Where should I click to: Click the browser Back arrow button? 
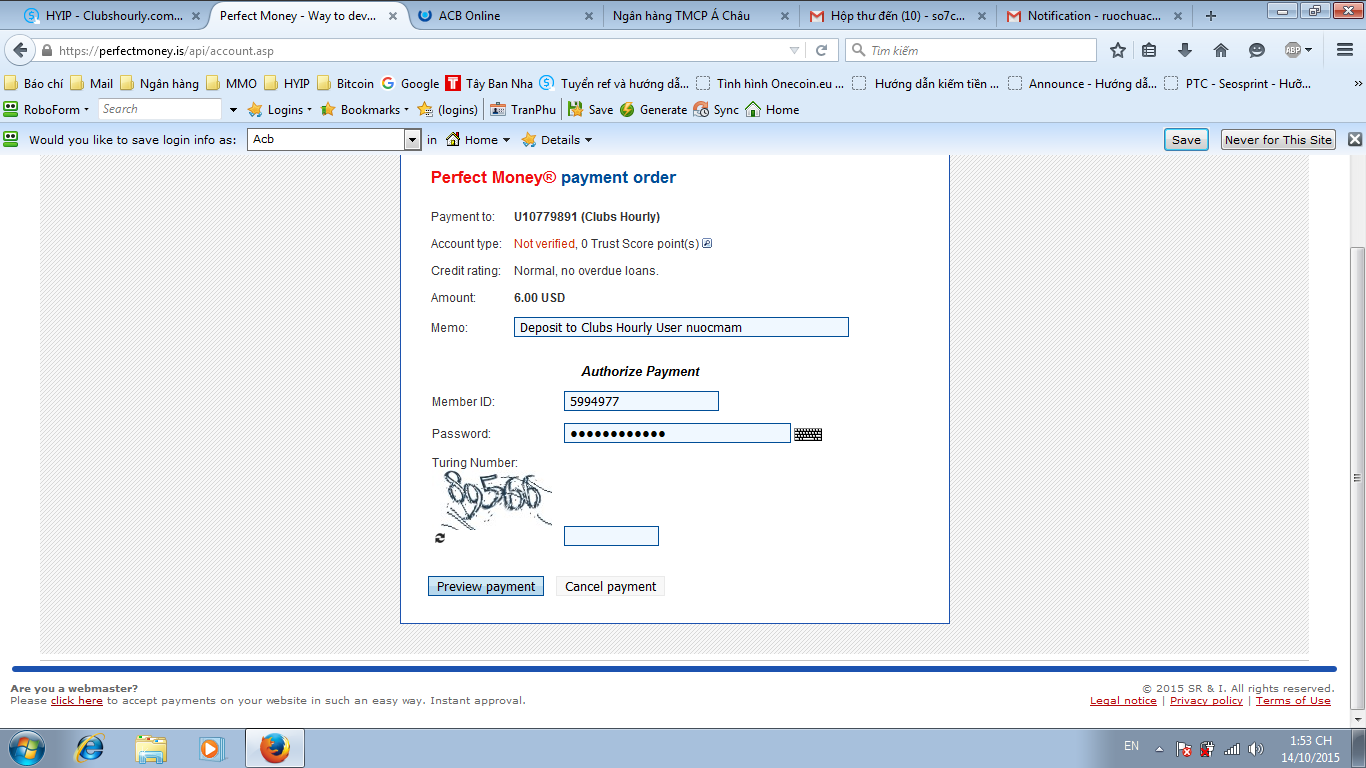(x=20, y=51)
